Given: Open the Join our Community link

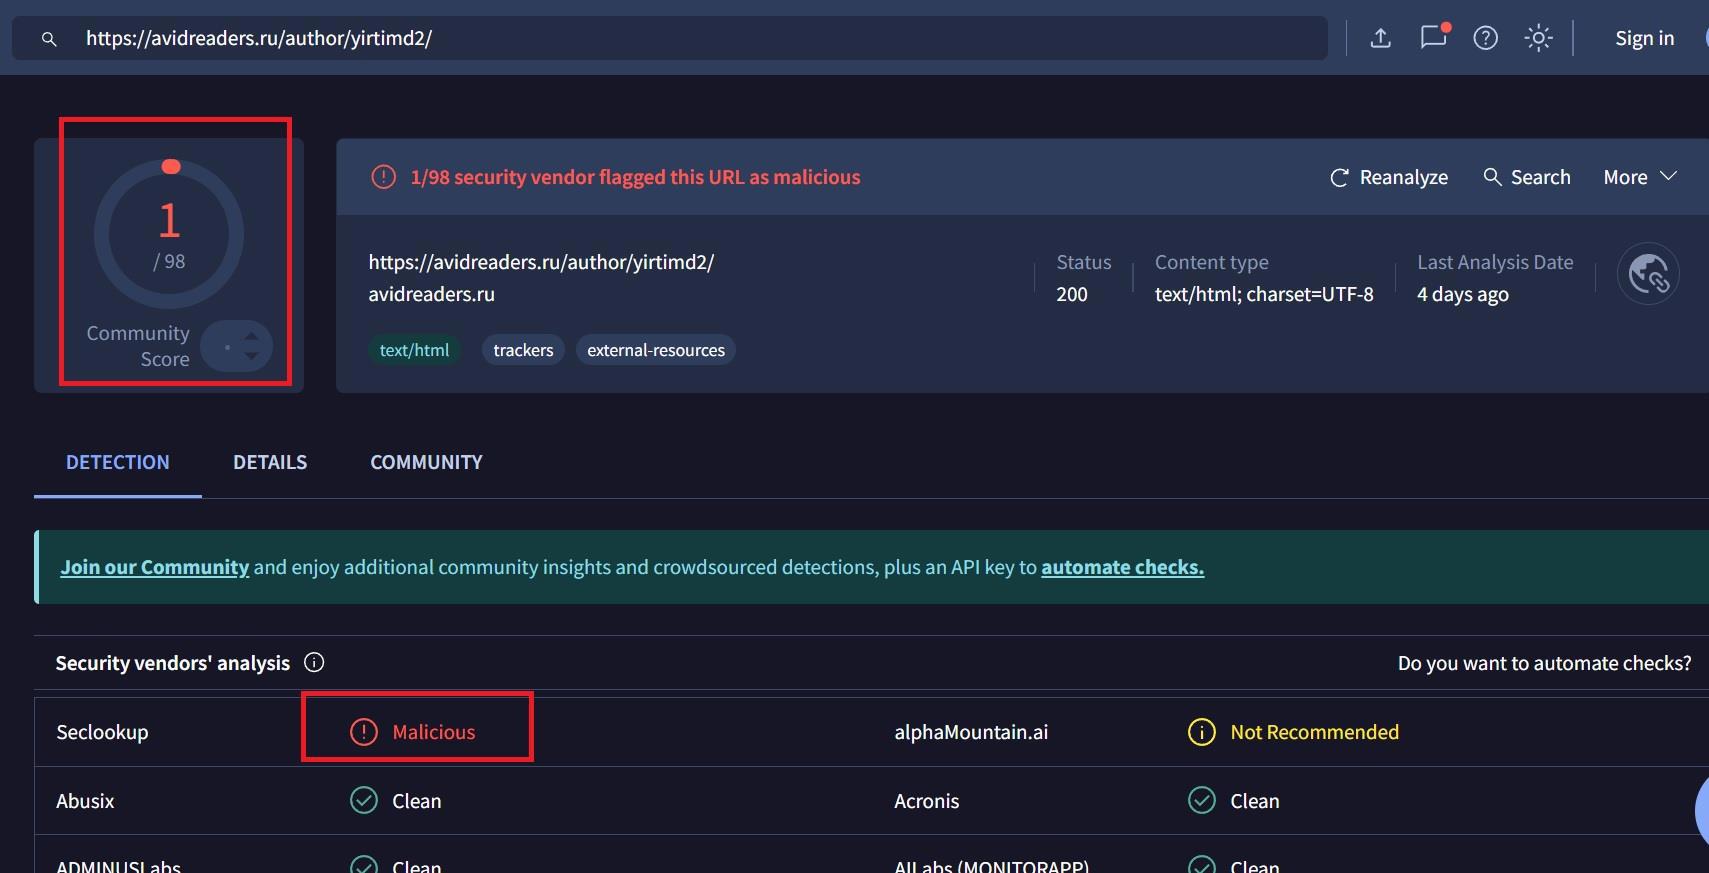Looking at the screenshot, I should click(154, 567).
